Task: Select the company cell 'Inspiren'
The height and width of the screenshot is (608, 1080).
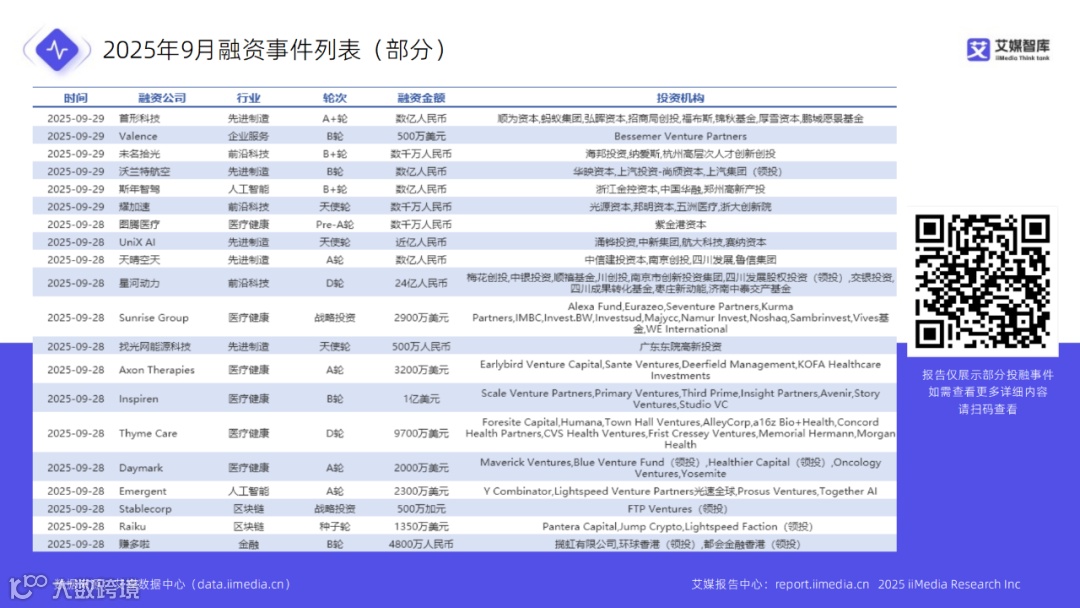Action: click(x=138, y=399)
